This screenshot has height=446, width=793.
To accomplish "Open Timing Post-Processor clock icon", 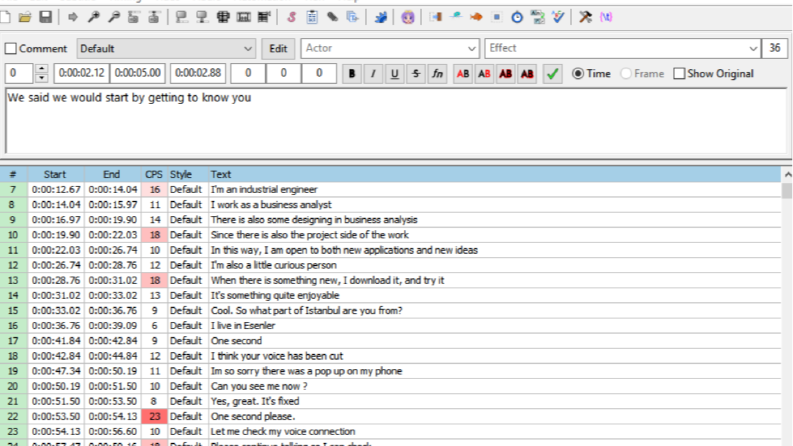I will 517,17.
